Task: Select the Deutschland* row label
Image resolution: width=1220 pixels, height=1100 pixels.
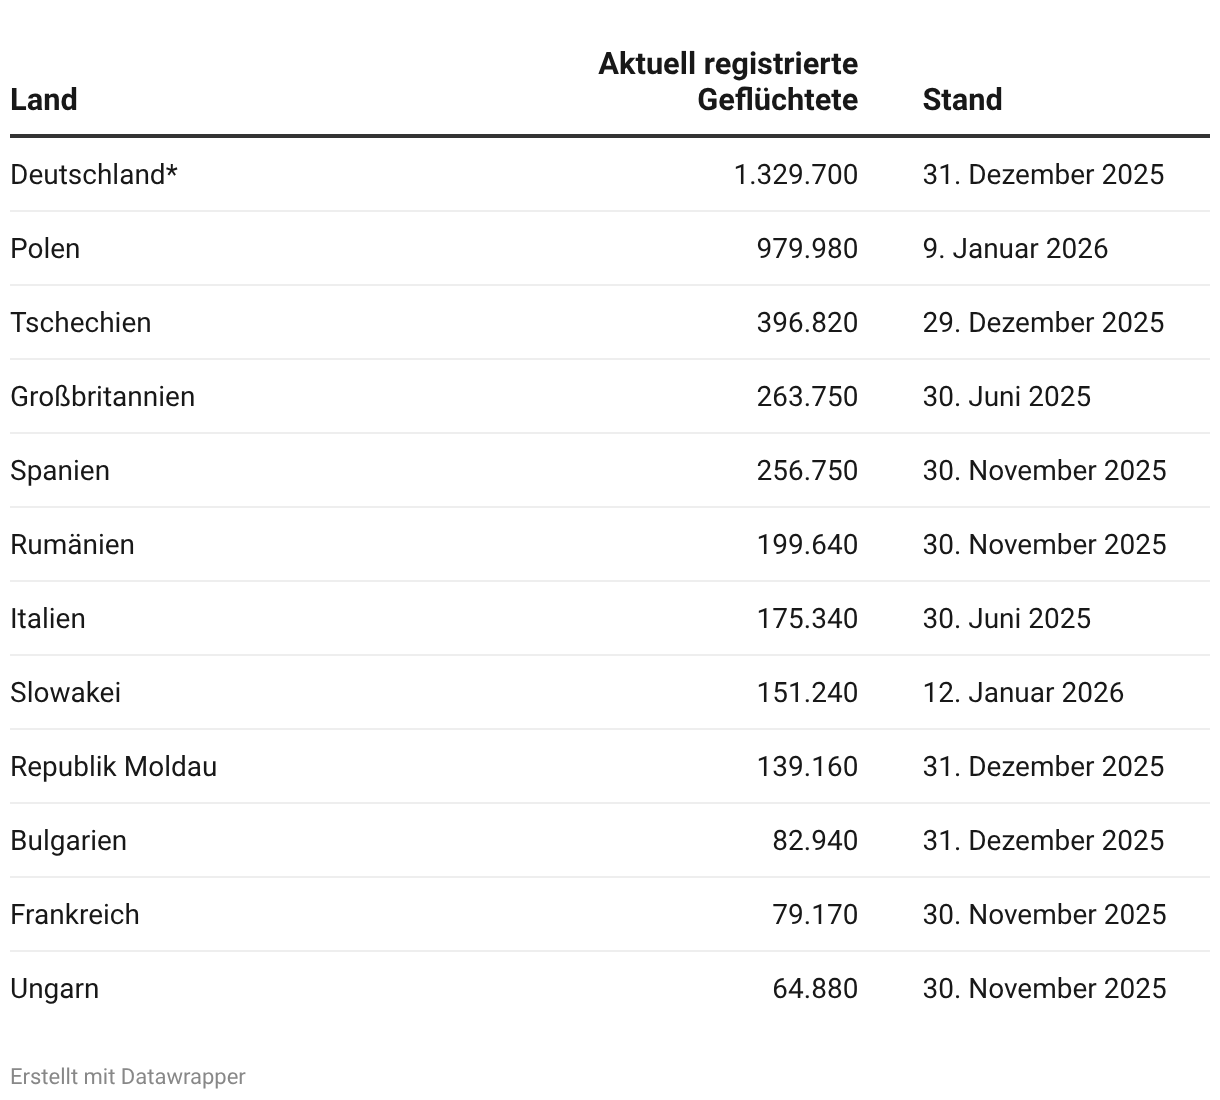Action: 94,175
